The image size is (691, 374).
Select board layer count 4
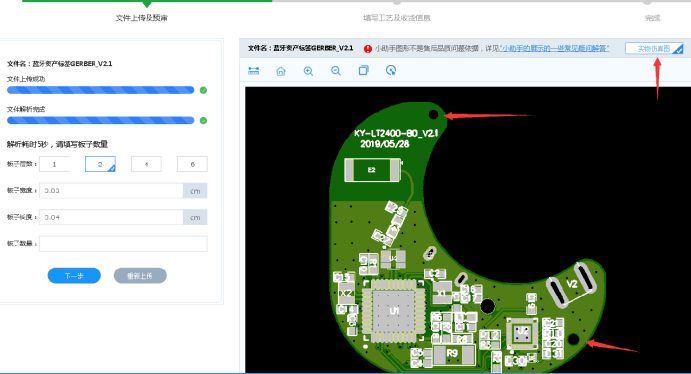click(x=146, y=164)
